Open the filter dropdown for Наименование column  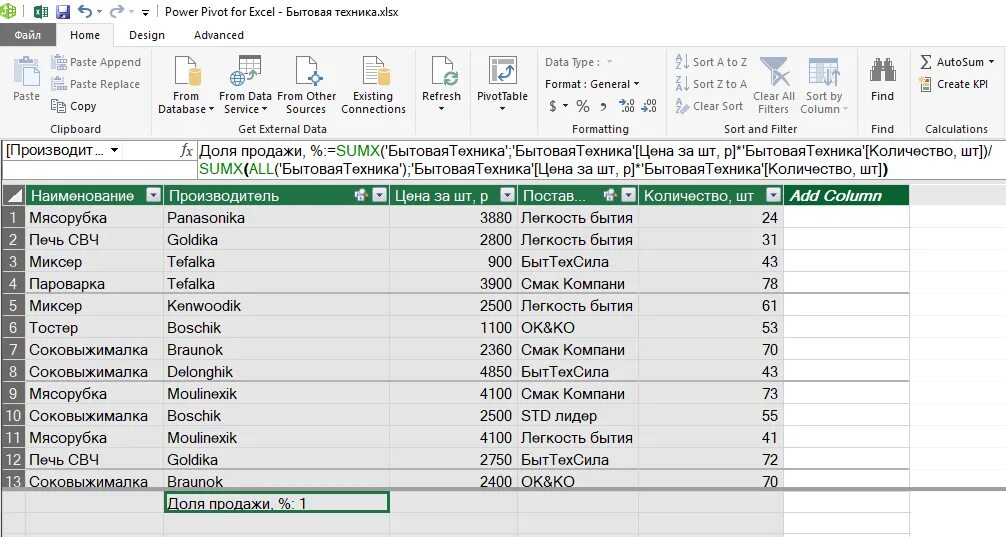click(x=153, y=196)
